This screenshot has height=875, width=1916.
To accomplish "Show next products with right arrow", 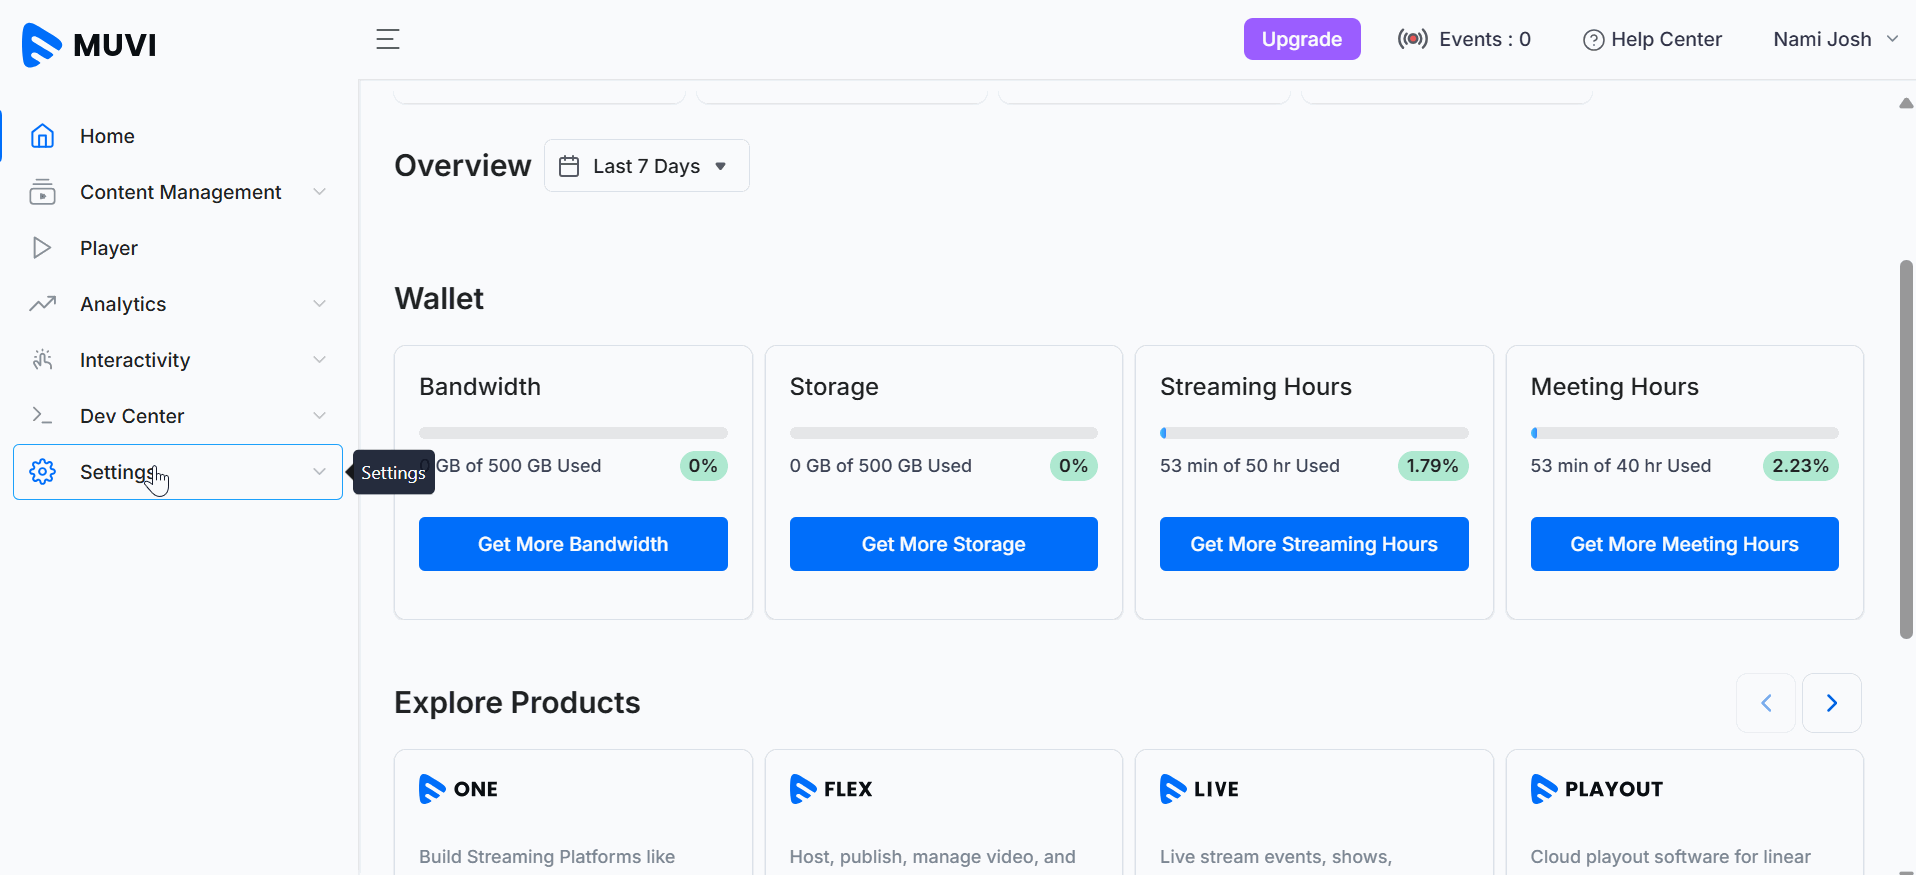I will coord(1831,703).
